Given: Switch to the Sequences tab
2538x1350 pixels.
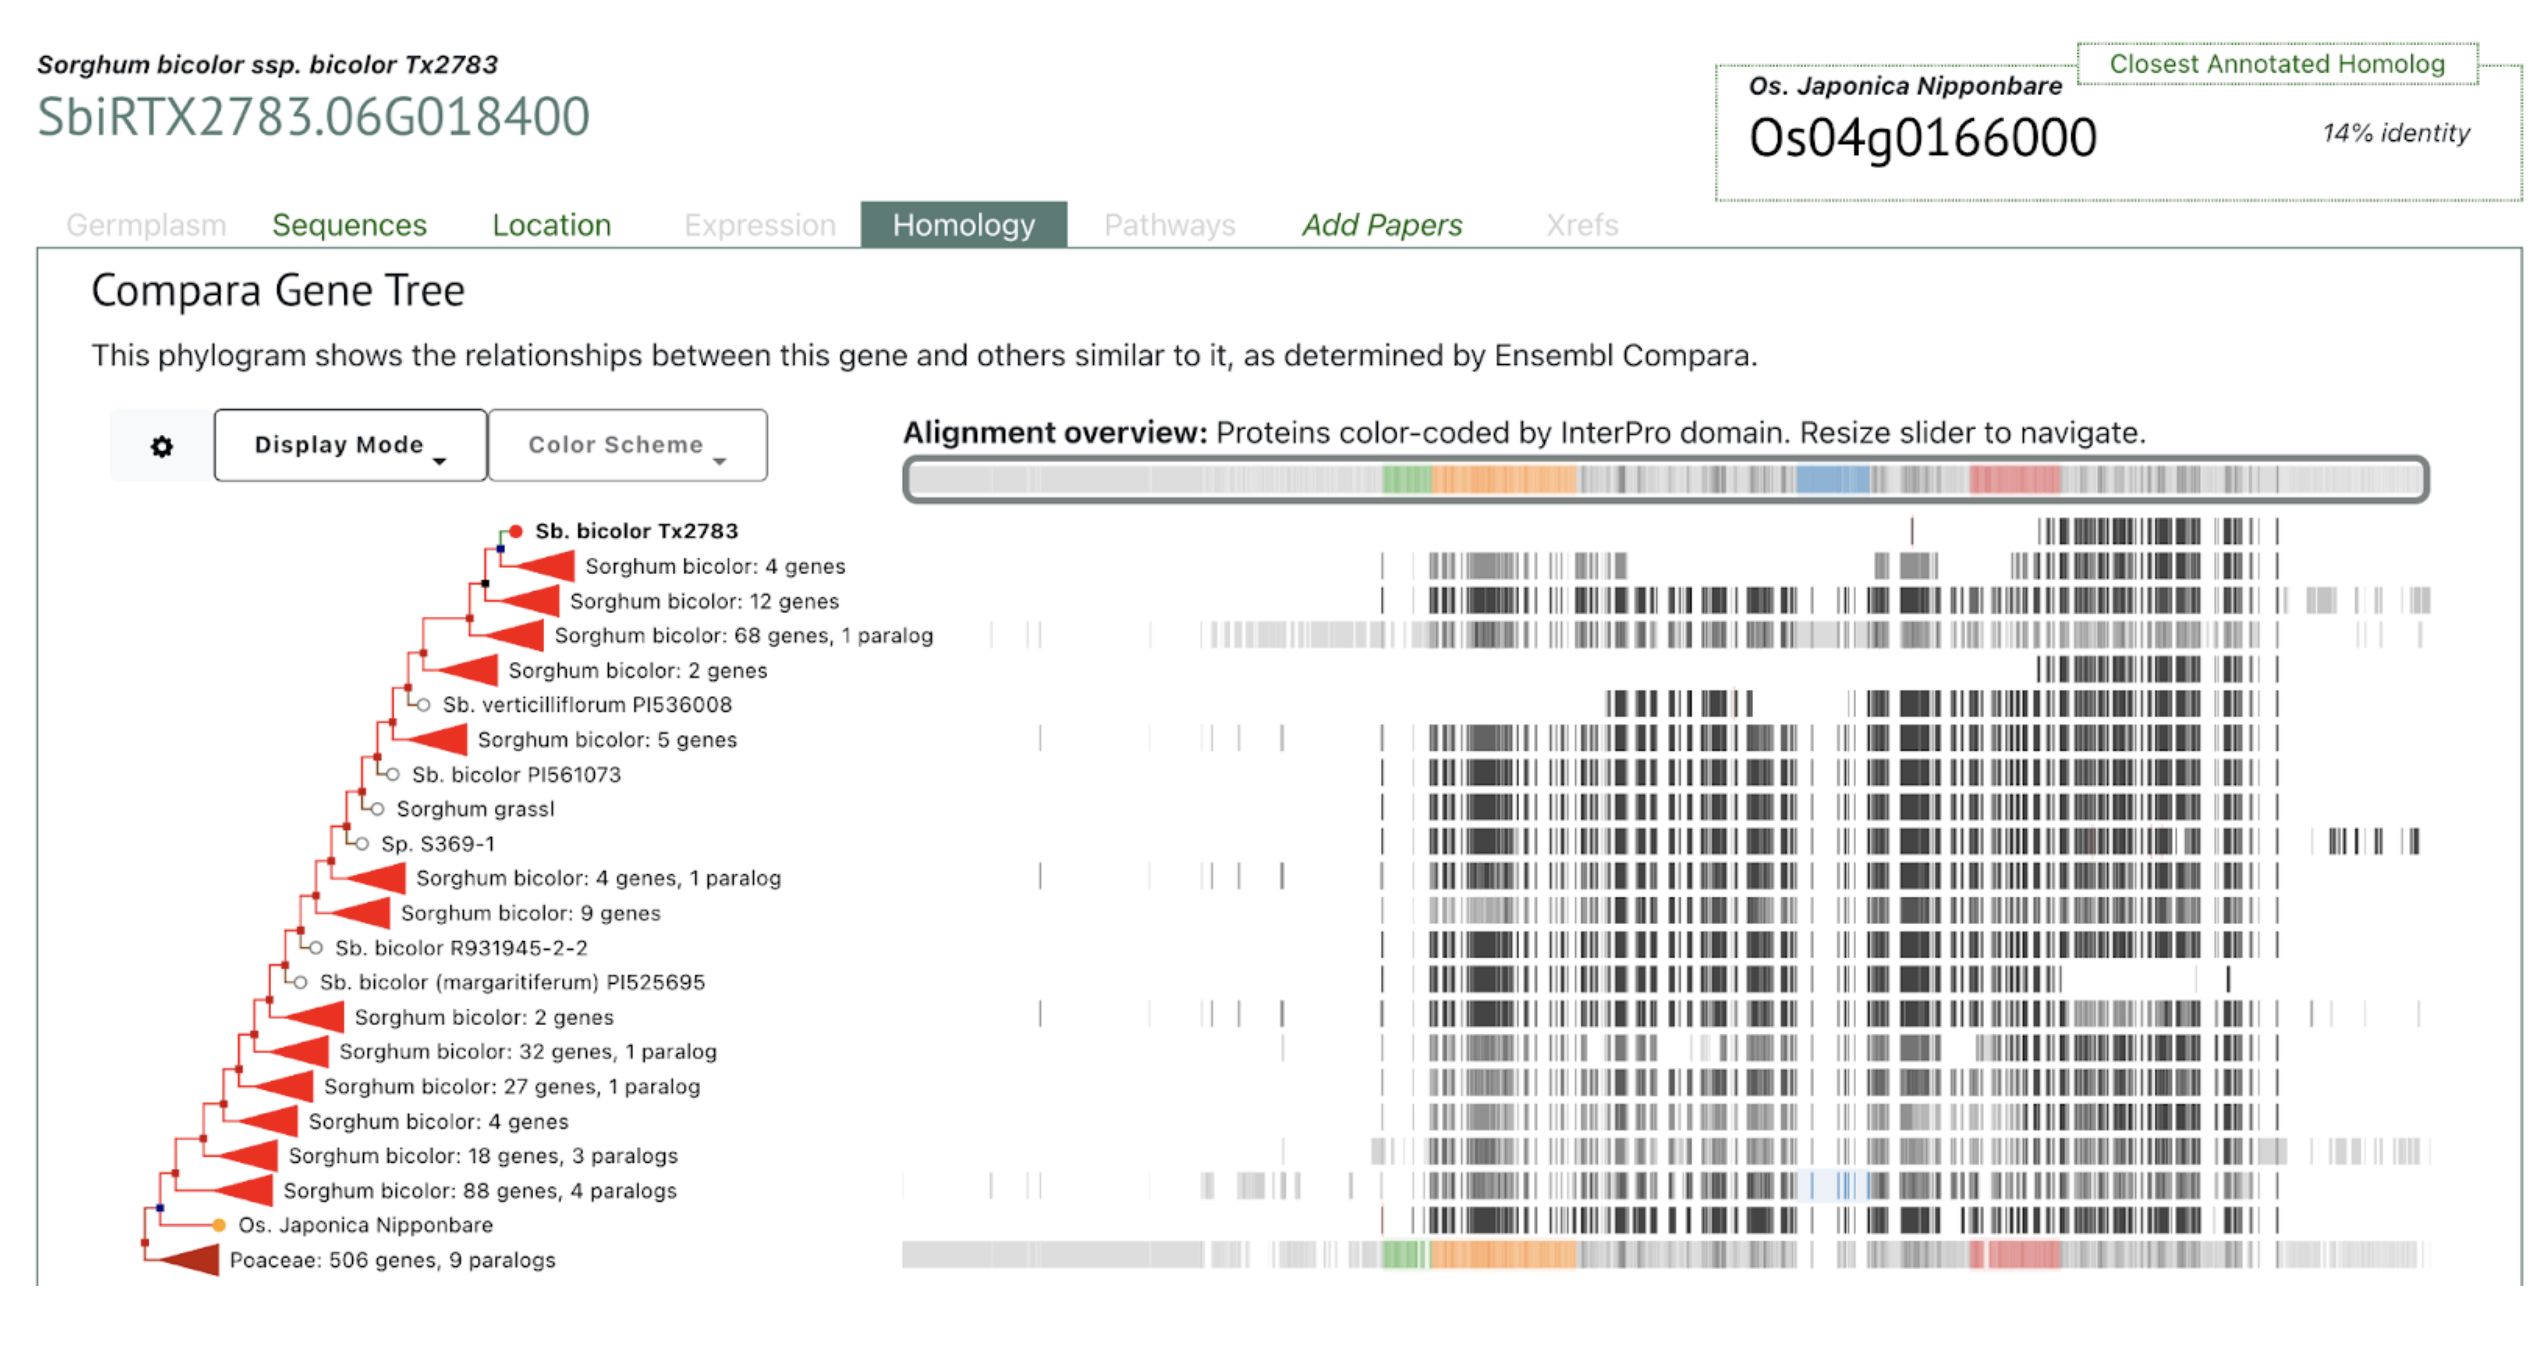Looking at the screenshot, I should click(x=349, y=225).
